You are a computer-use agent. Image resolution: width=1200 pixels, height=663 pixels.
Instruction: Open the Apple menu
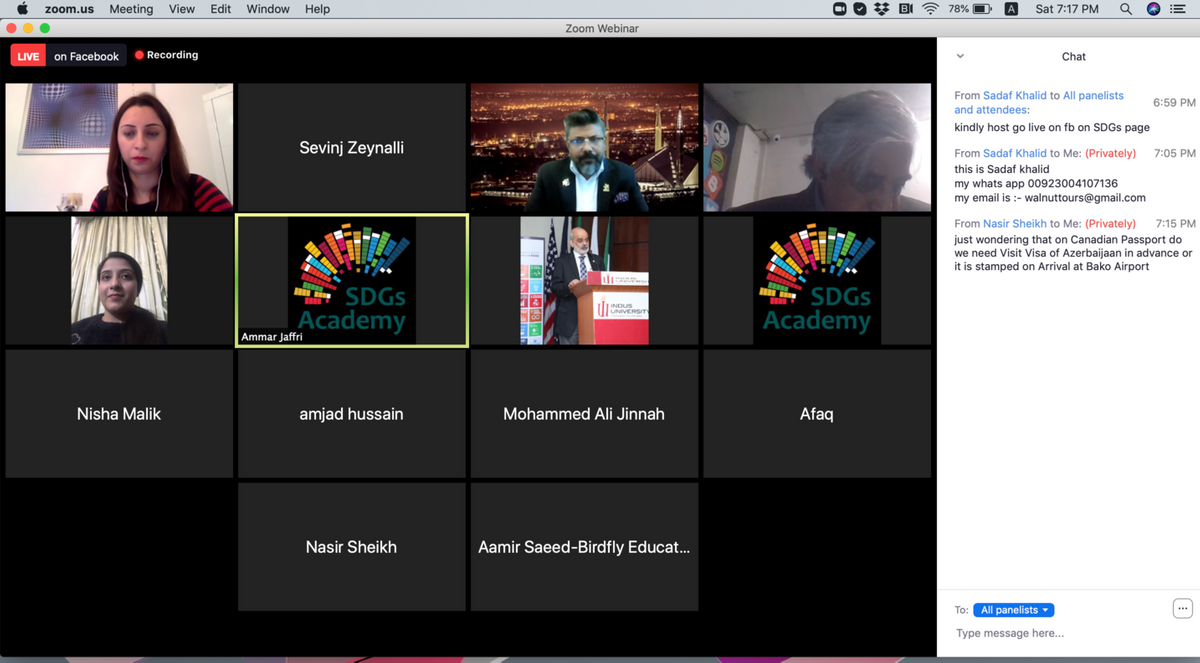(22, 9)
